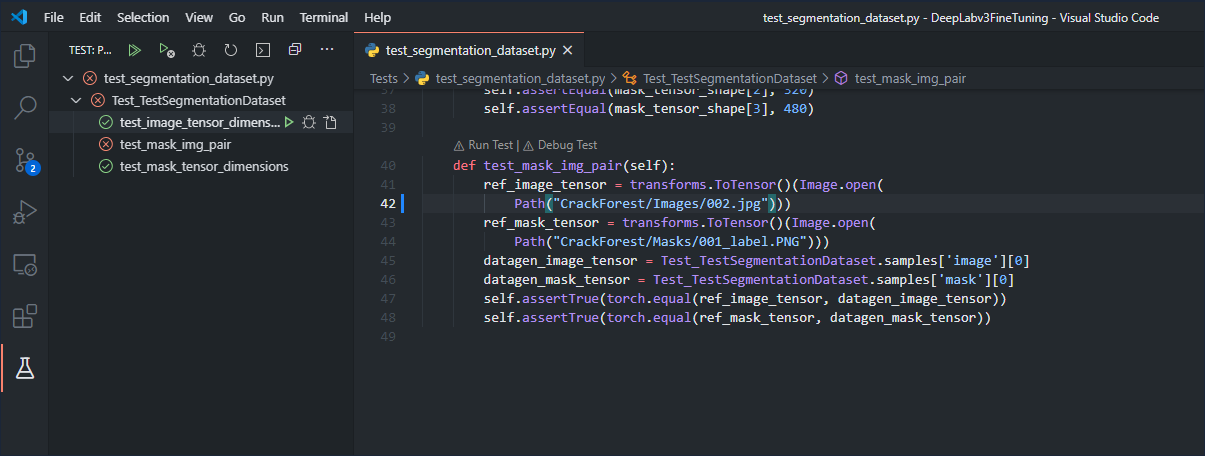This screenshot has height=456, width=1205.
Task: Close the test_segmentation_dataset.py editor tab
Action: tap(568, 50)
